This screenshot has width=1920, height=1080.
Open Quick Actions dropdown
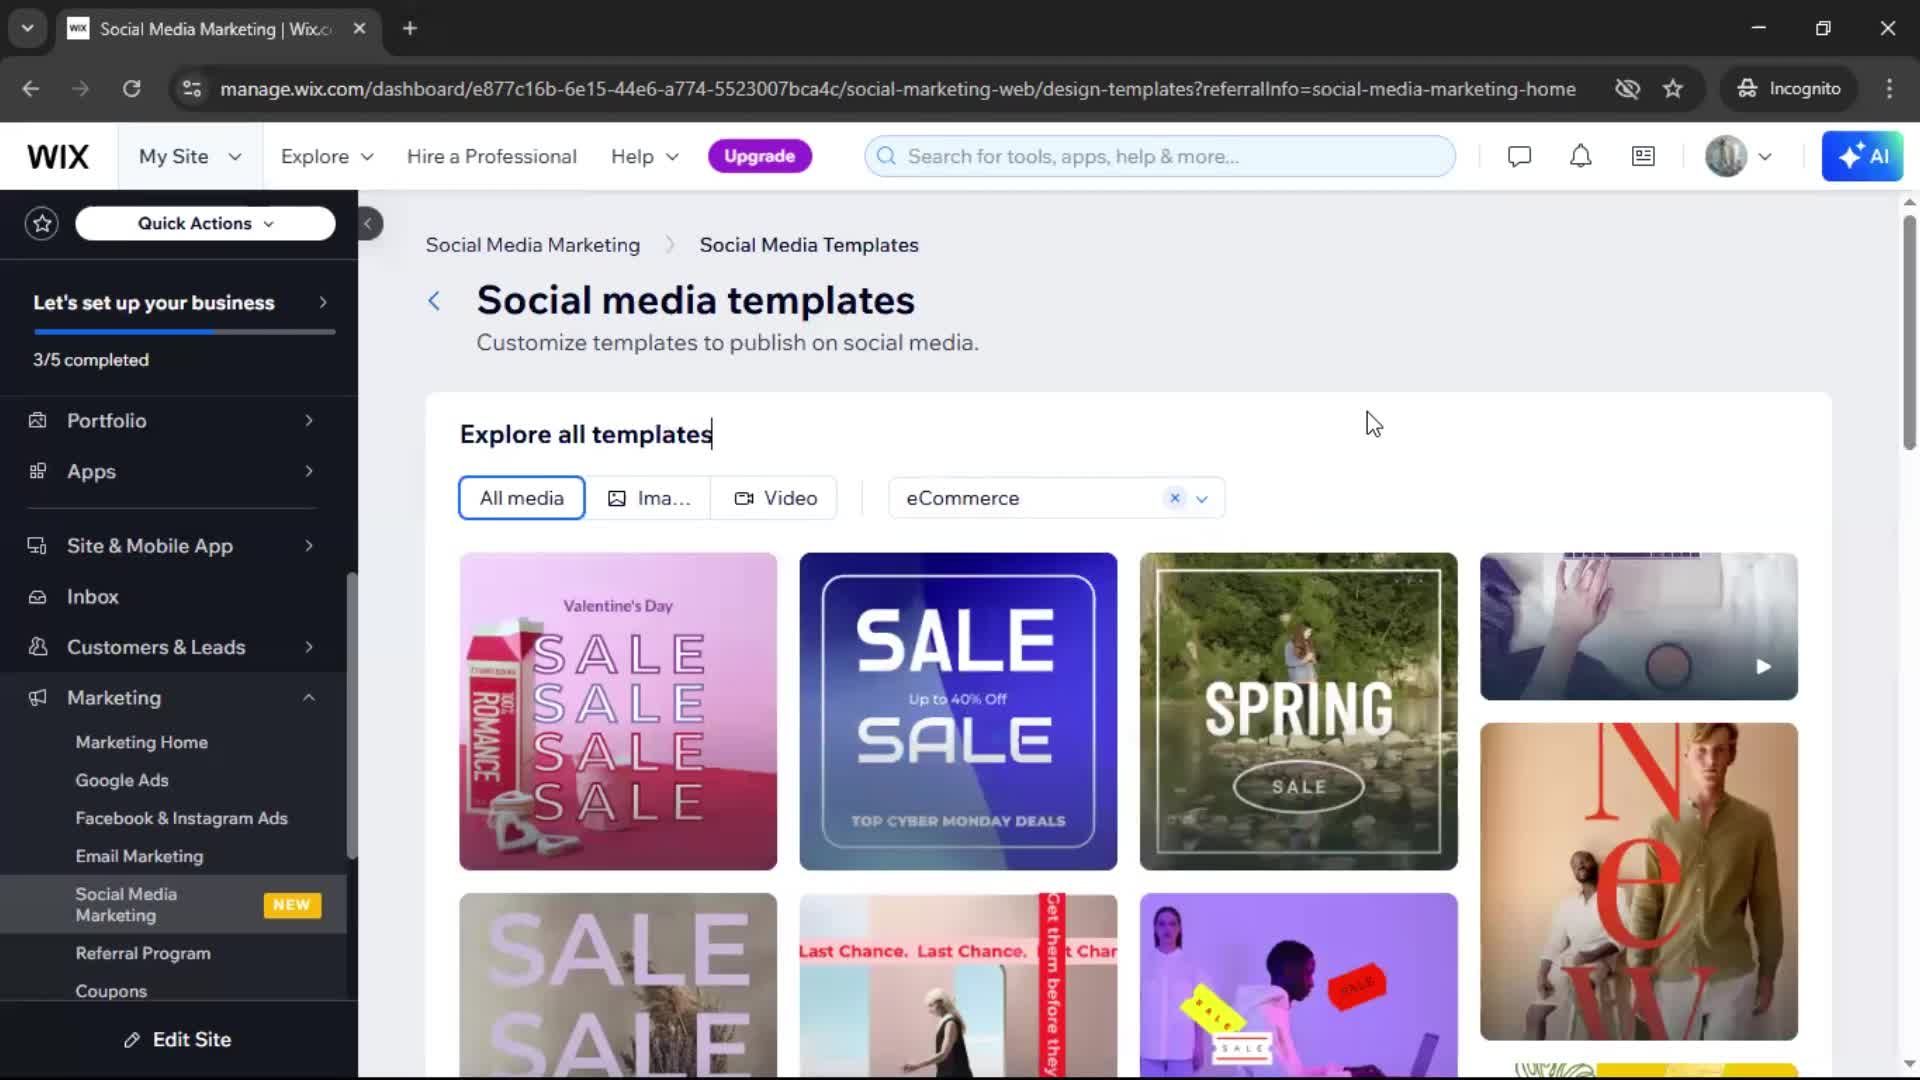point(205,223)
